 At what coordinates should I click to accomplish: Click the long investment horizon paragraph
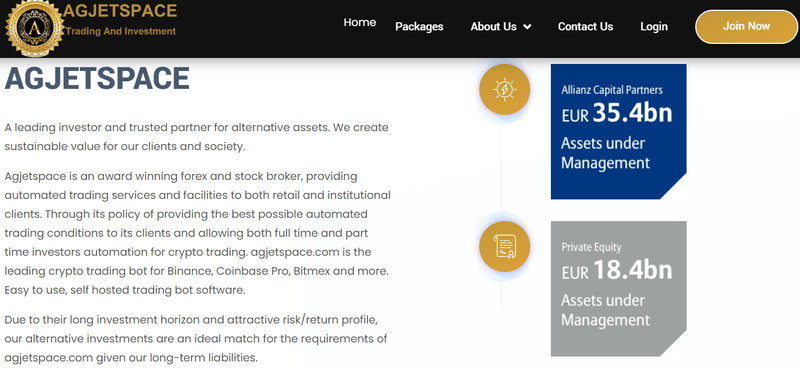(196, 338)
